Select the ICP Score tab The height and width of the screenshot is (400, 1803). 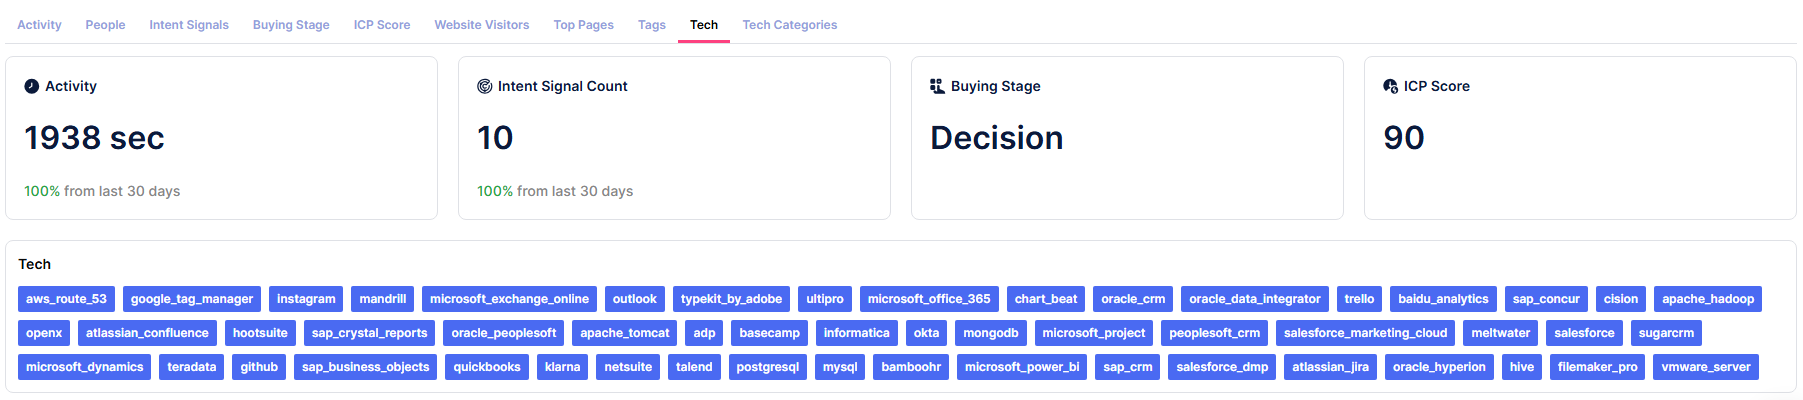pyautogui.click(x=381, y=25)
